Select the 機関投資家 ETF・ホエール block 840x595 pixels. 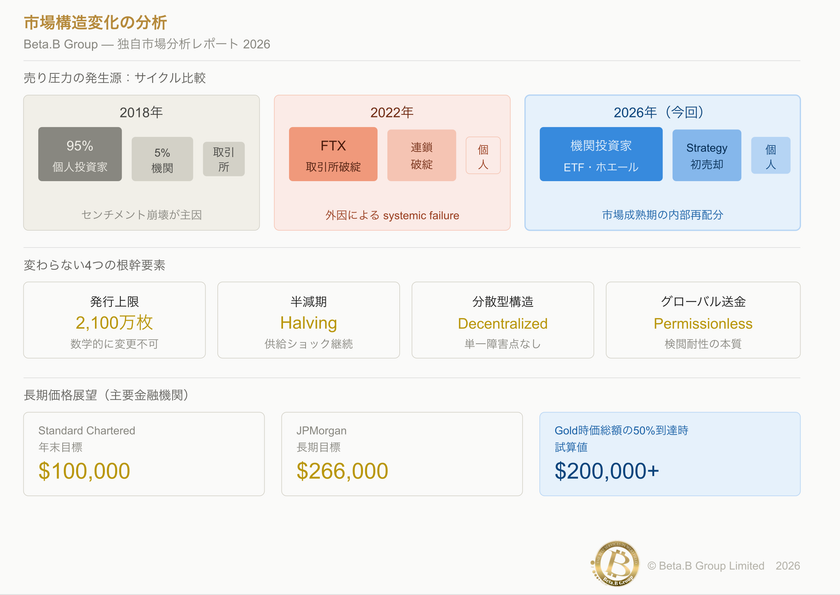[601, 154]
